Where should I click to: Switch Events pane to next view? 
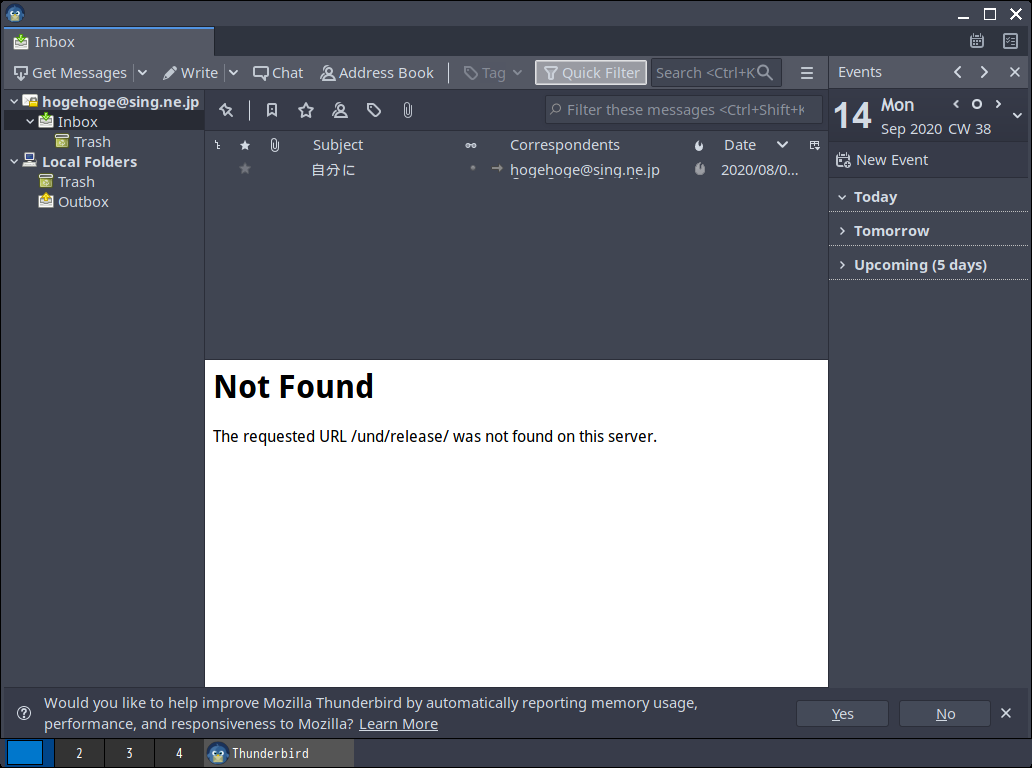[x=984, y=72]
